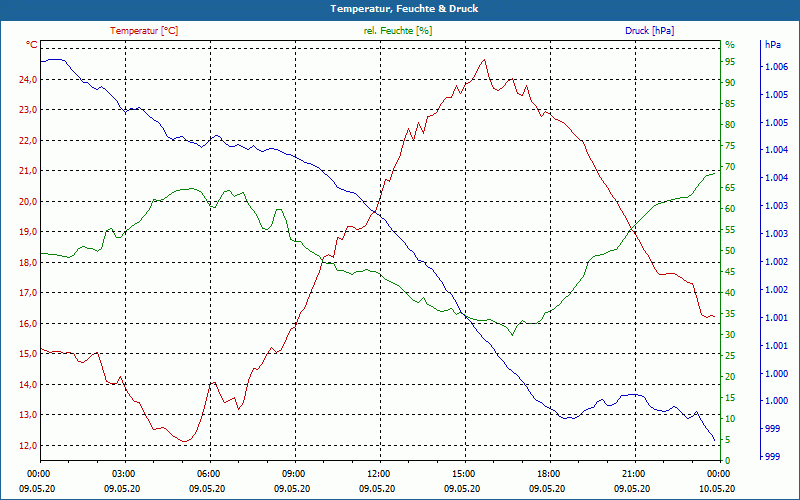Click the green "30" humidity axis tick
Image resolution: width=800 pixels, height=500 pixels.
(x=730, y=335)
